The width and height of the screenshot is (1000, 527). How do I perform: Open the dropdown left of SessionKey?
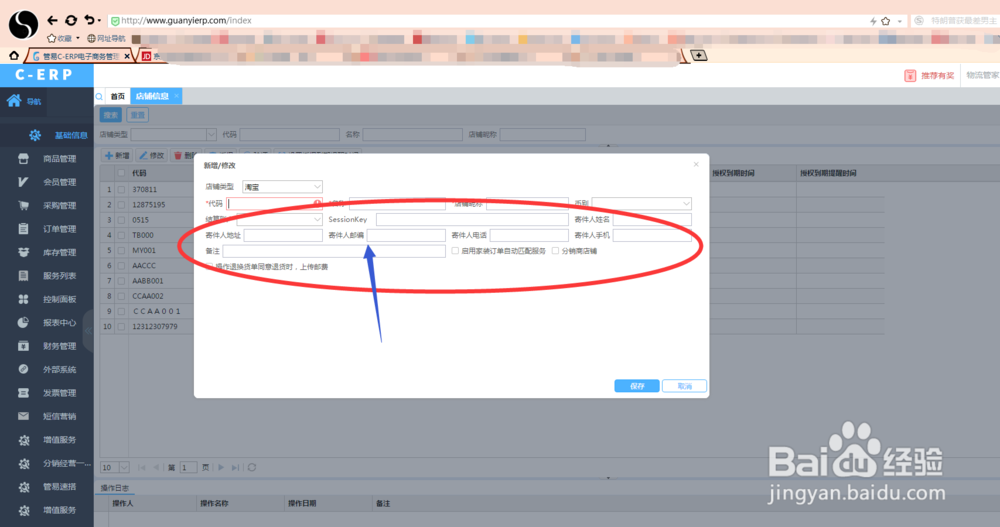(x=279, y=219)
